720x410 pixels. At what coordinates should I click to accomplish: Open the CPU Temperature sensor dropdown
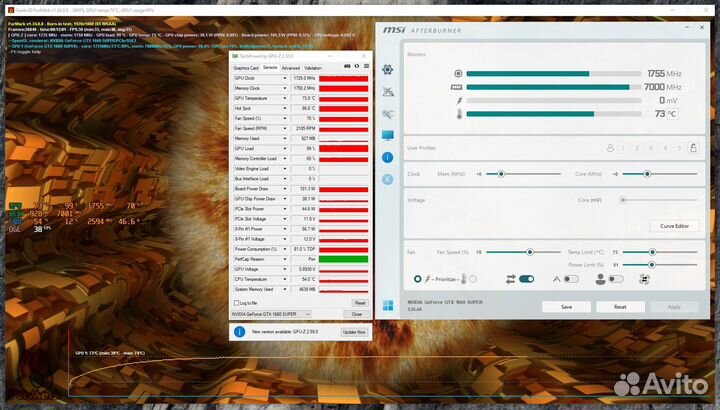(285, 280)
